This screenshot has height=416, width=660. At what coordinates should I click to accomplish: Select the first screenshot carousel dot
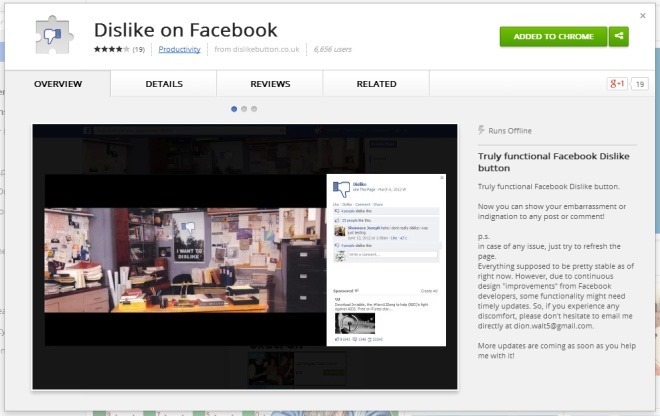coord(234,108)
